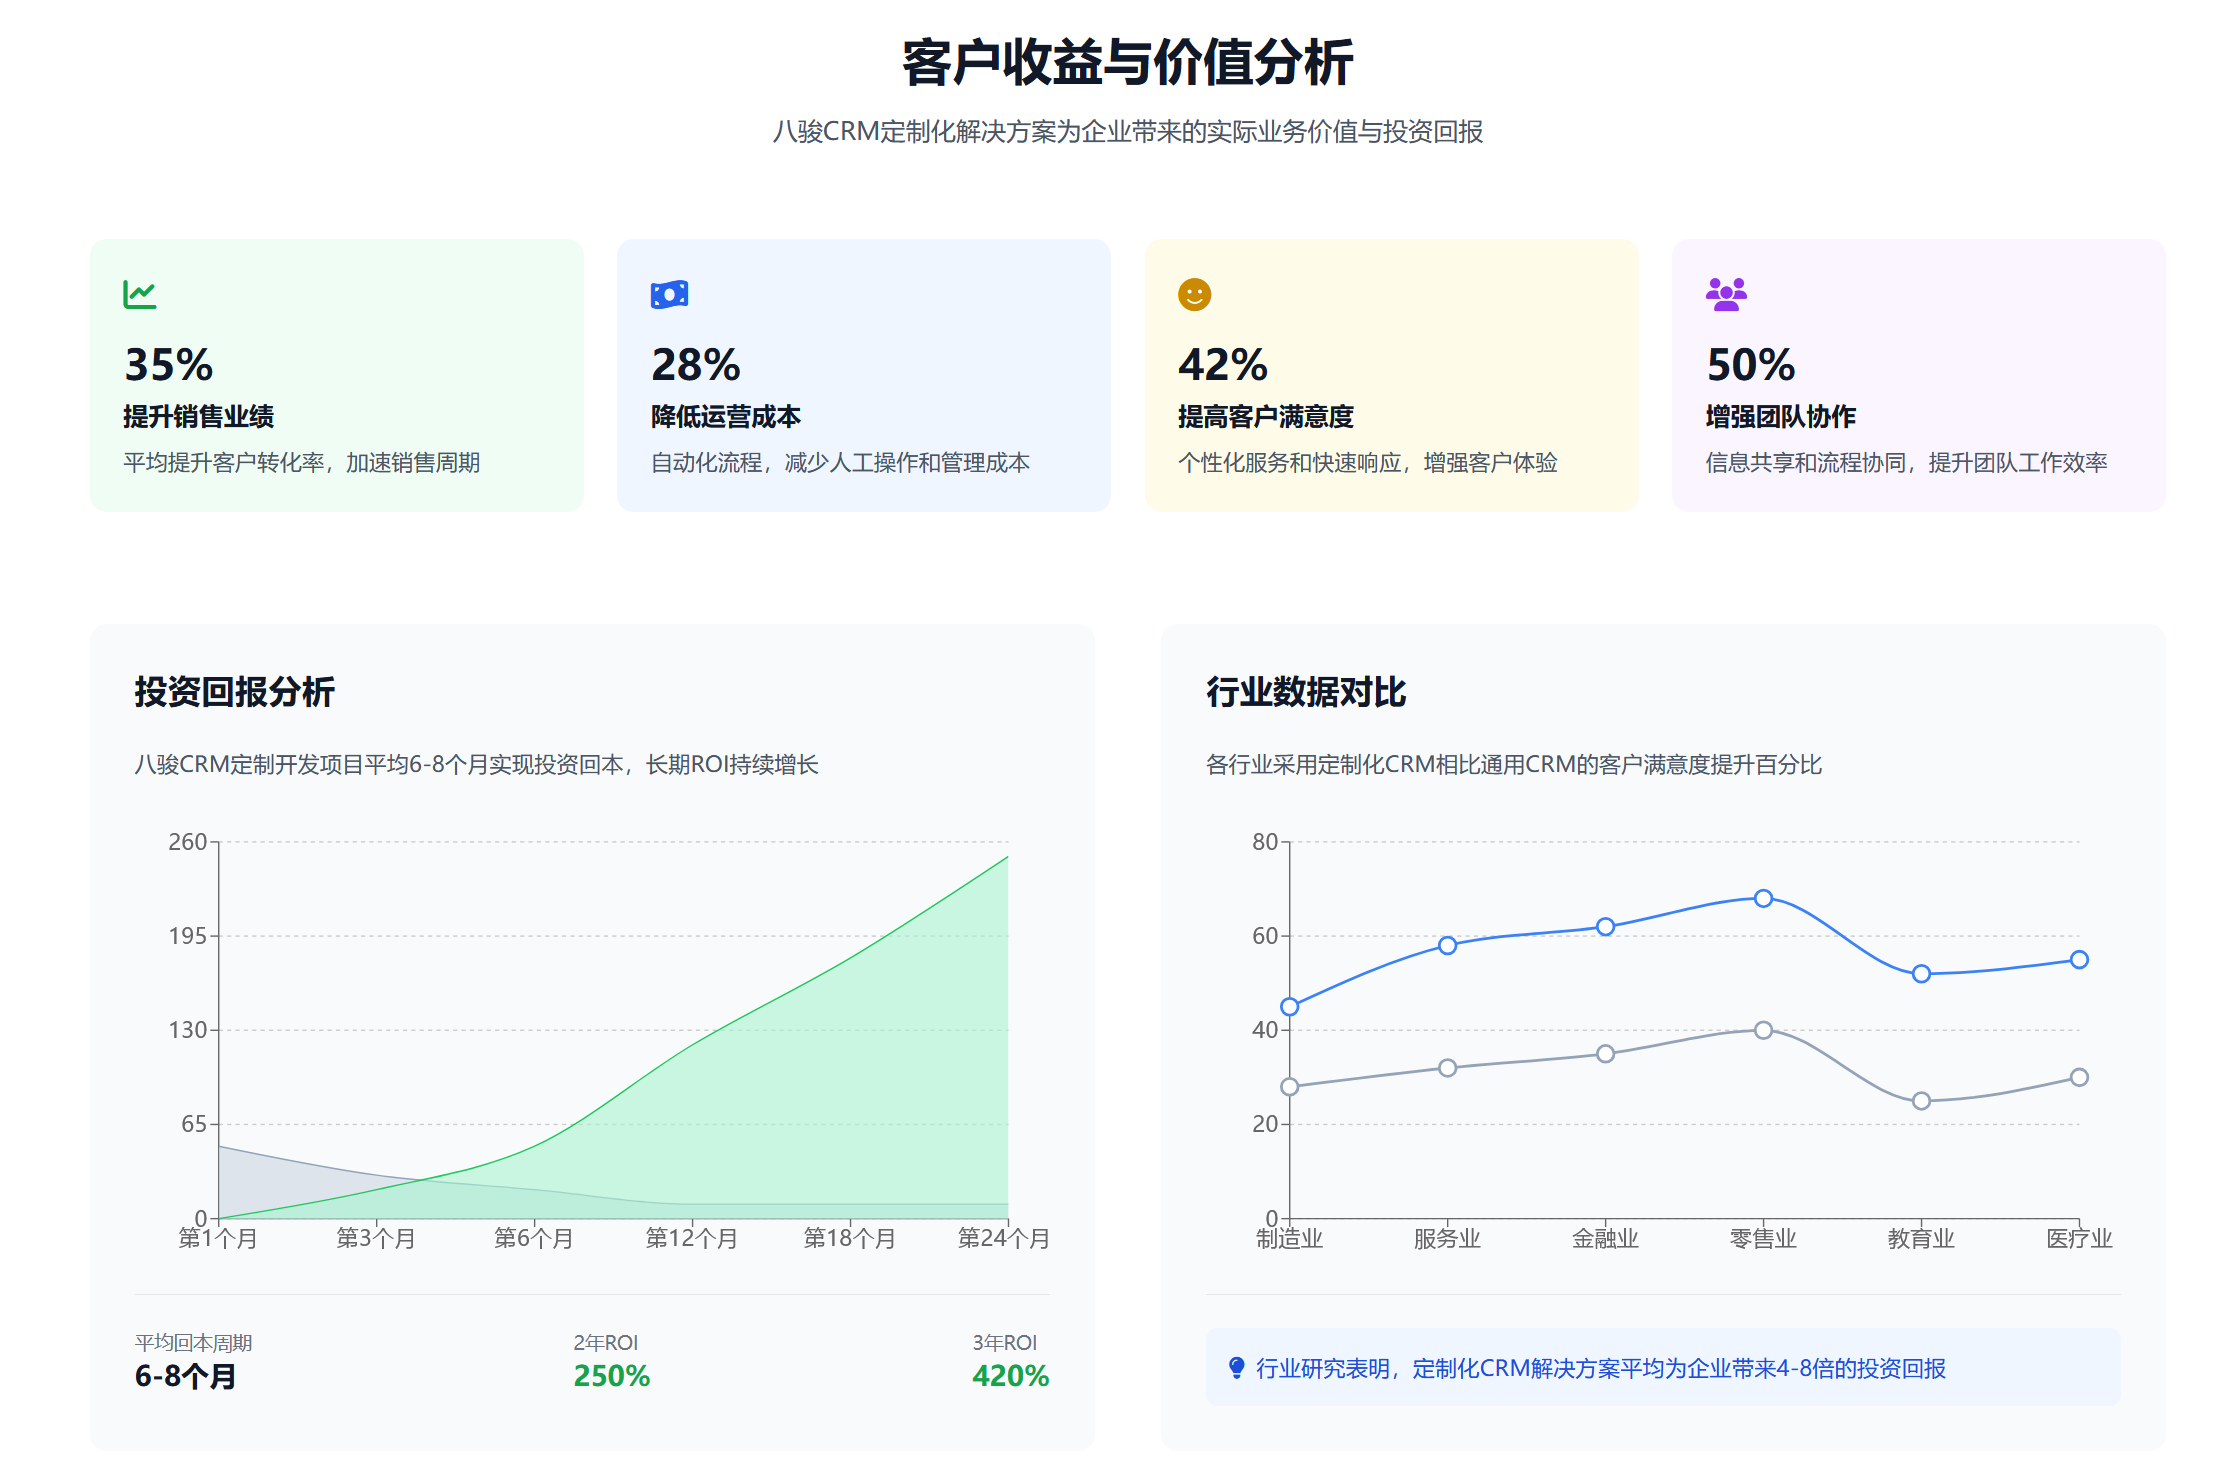
Task: Click the 6-8个月 payback period value
Action: tap(186, 1376)
